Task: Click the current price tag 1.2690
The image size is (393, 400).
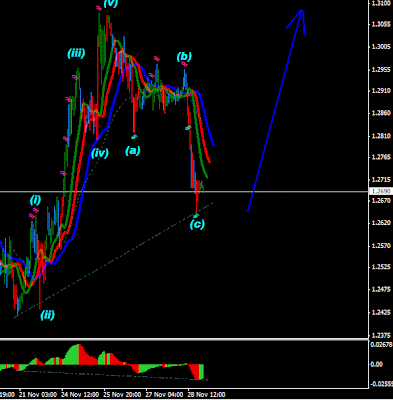Action: [x=380, y=192]
